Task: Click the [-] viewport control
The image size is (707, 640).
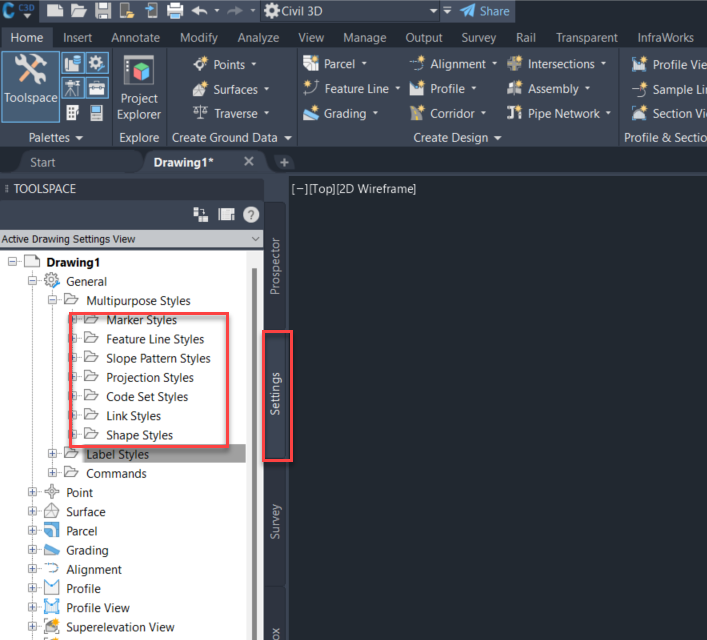Action: point(300,189)
